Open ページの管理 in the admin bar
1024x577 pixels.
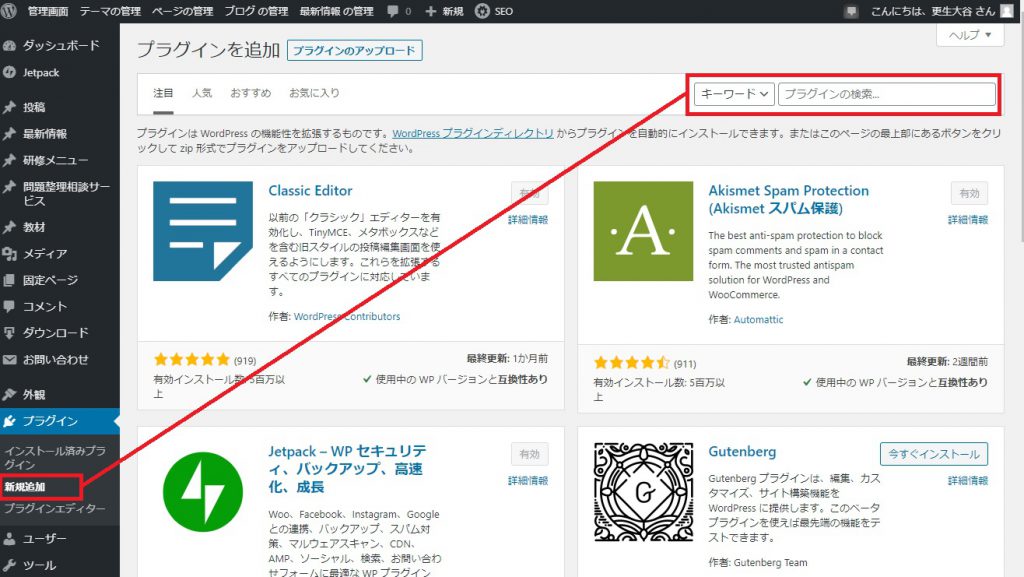tap(182, 11)
